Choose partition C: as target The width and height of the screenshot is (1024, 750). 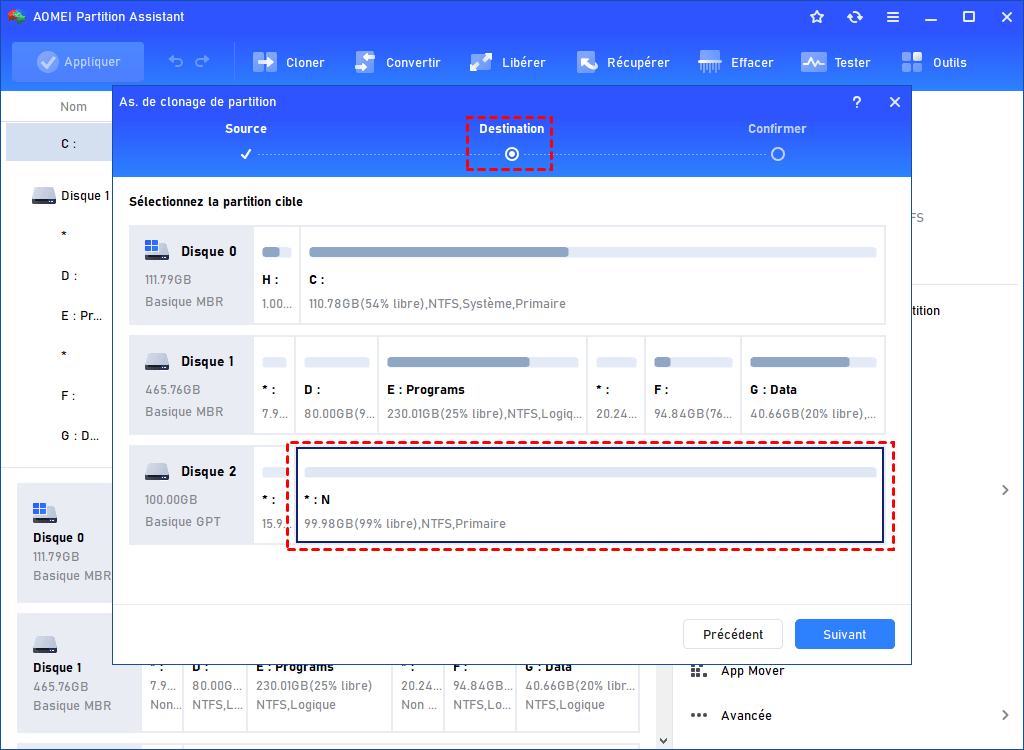[592, 275]
